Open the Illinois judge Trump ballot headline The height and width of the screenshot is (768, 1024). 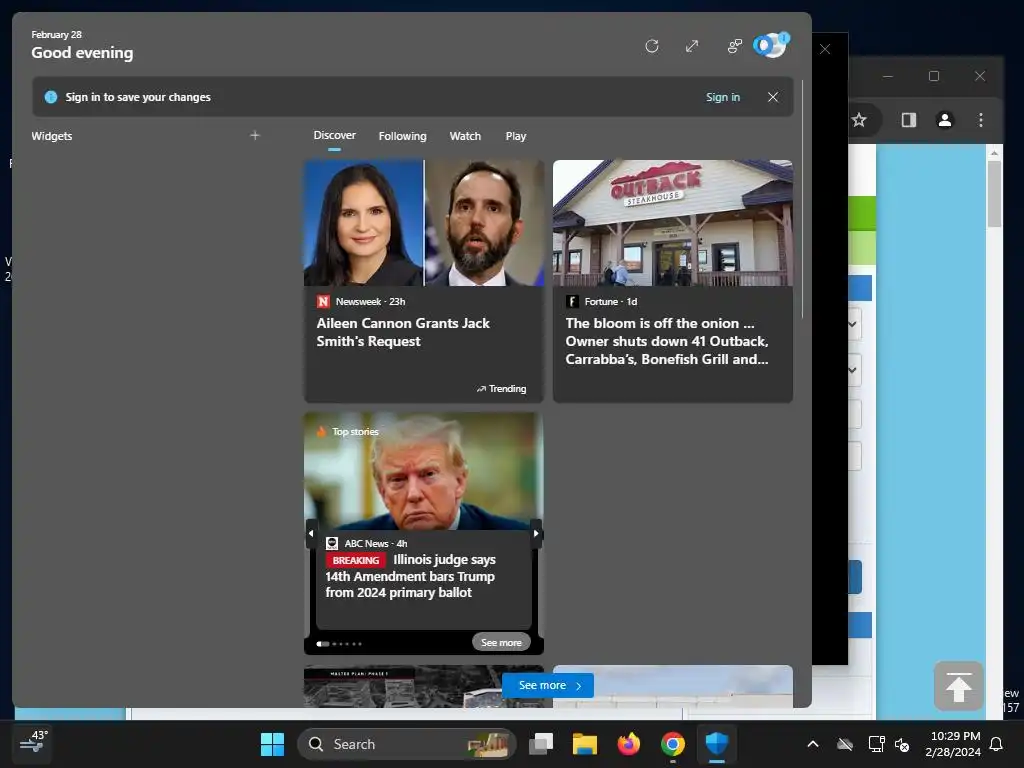pyautogui.click(x=411, y=576)
